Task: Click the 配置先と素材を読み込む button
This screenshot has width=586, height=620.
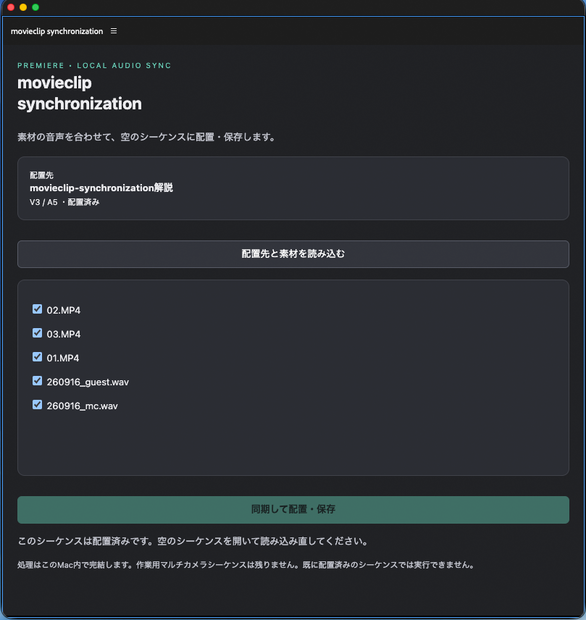Action: 293,254
